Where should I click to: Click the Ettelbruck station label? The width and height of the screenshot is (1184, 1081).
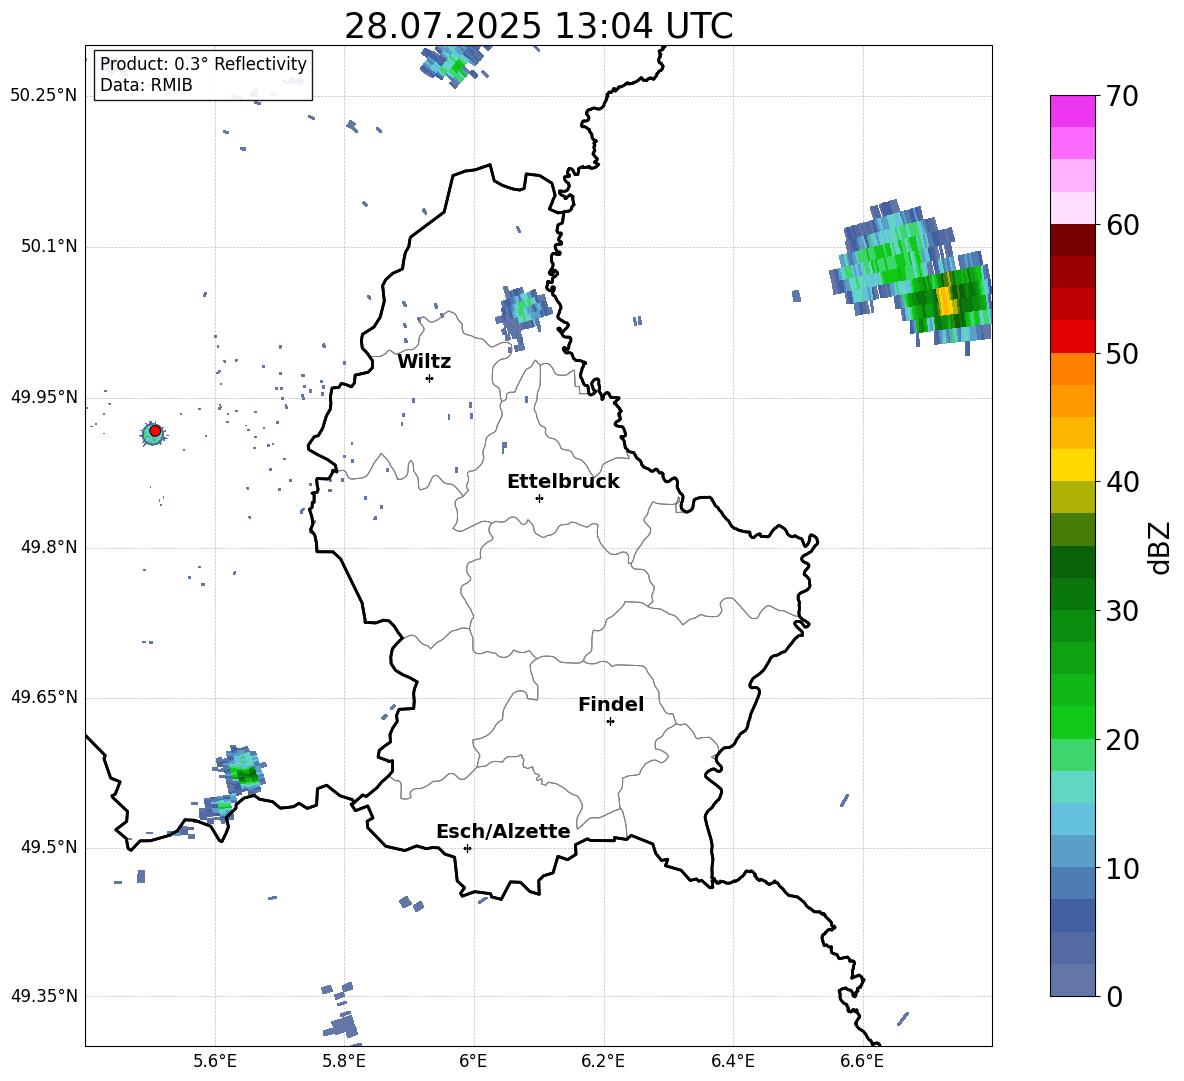[563, 482]
